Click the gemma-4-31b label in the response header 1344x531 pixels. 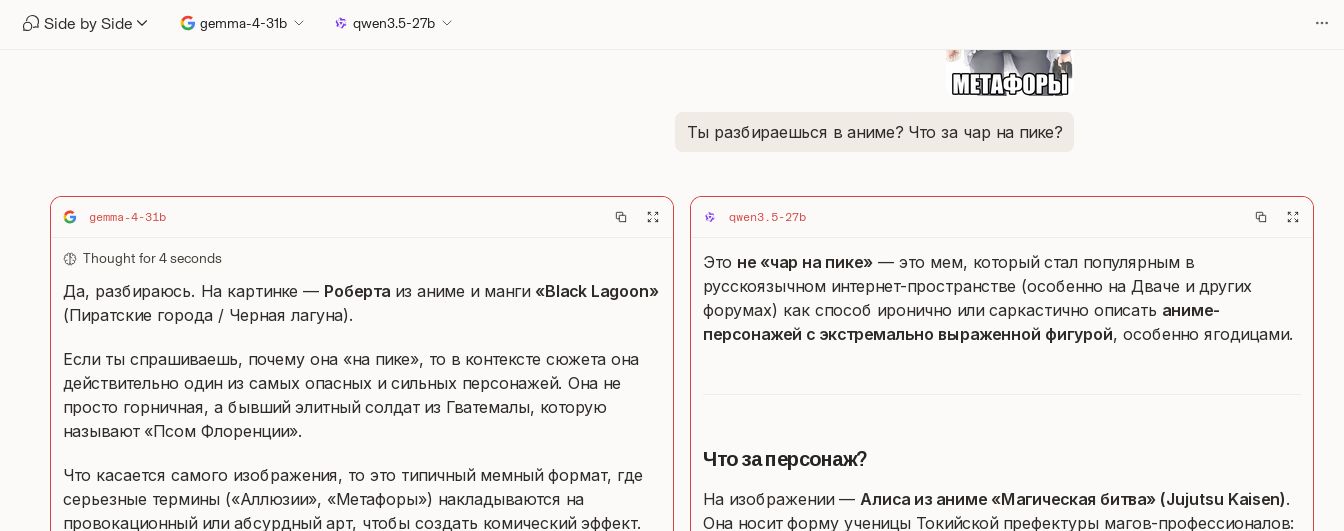pyautogui.click(x=128, y=217)
